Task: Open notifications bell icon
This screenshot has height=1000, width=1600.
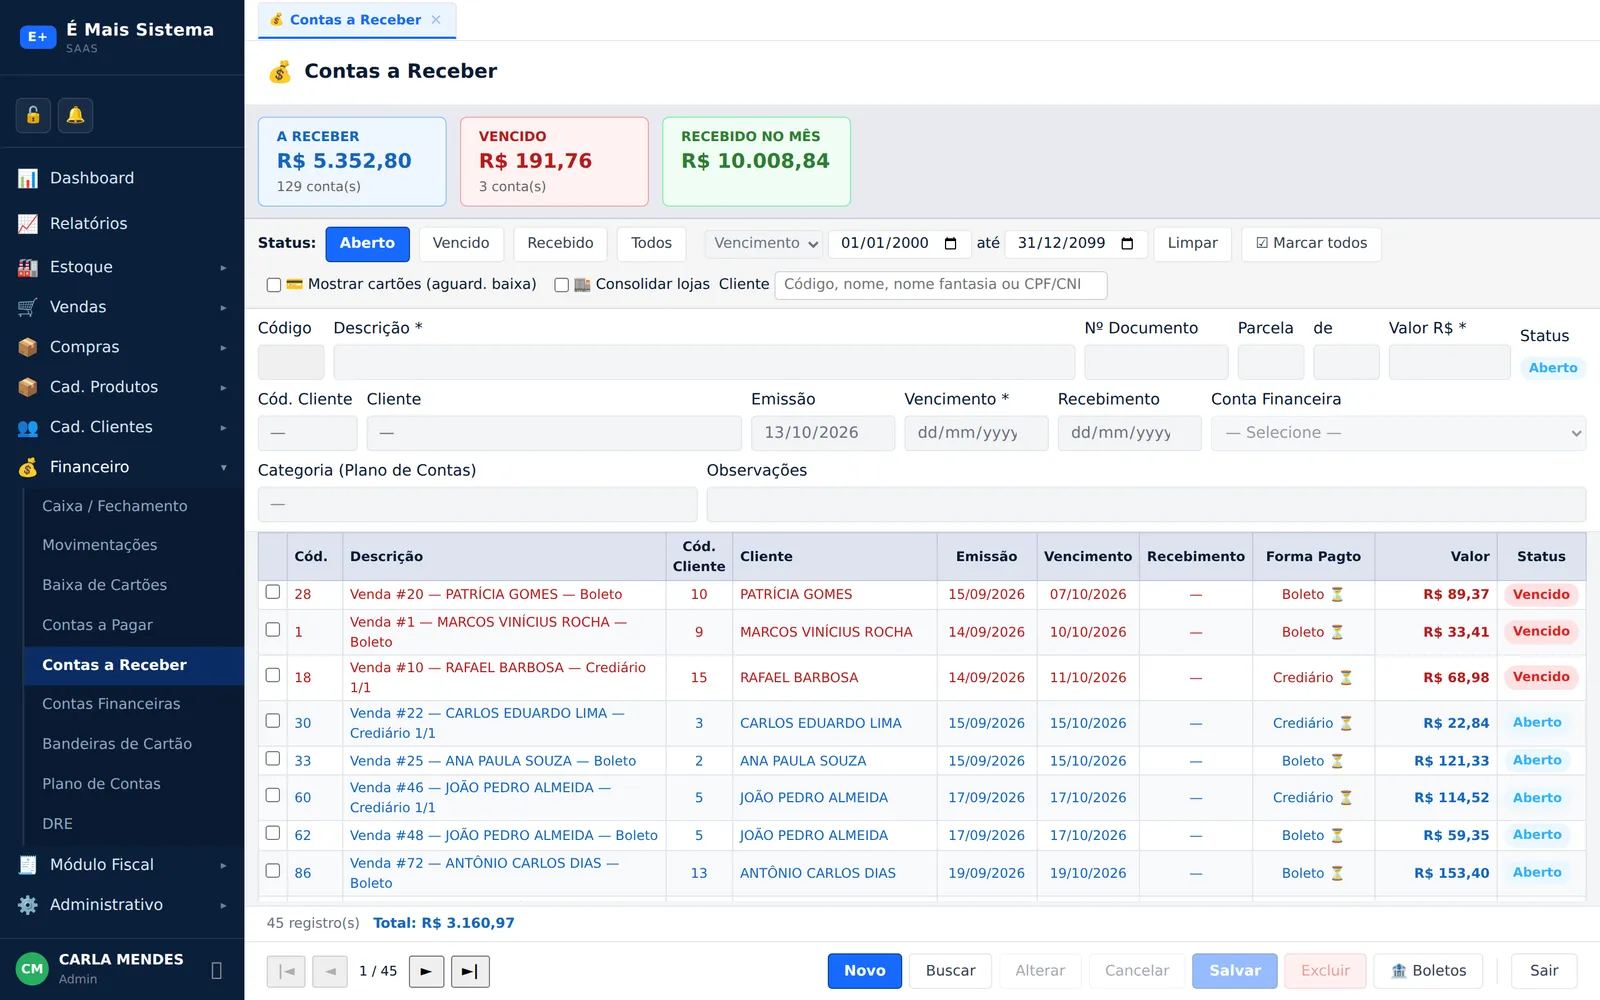Action: [75, 115]
